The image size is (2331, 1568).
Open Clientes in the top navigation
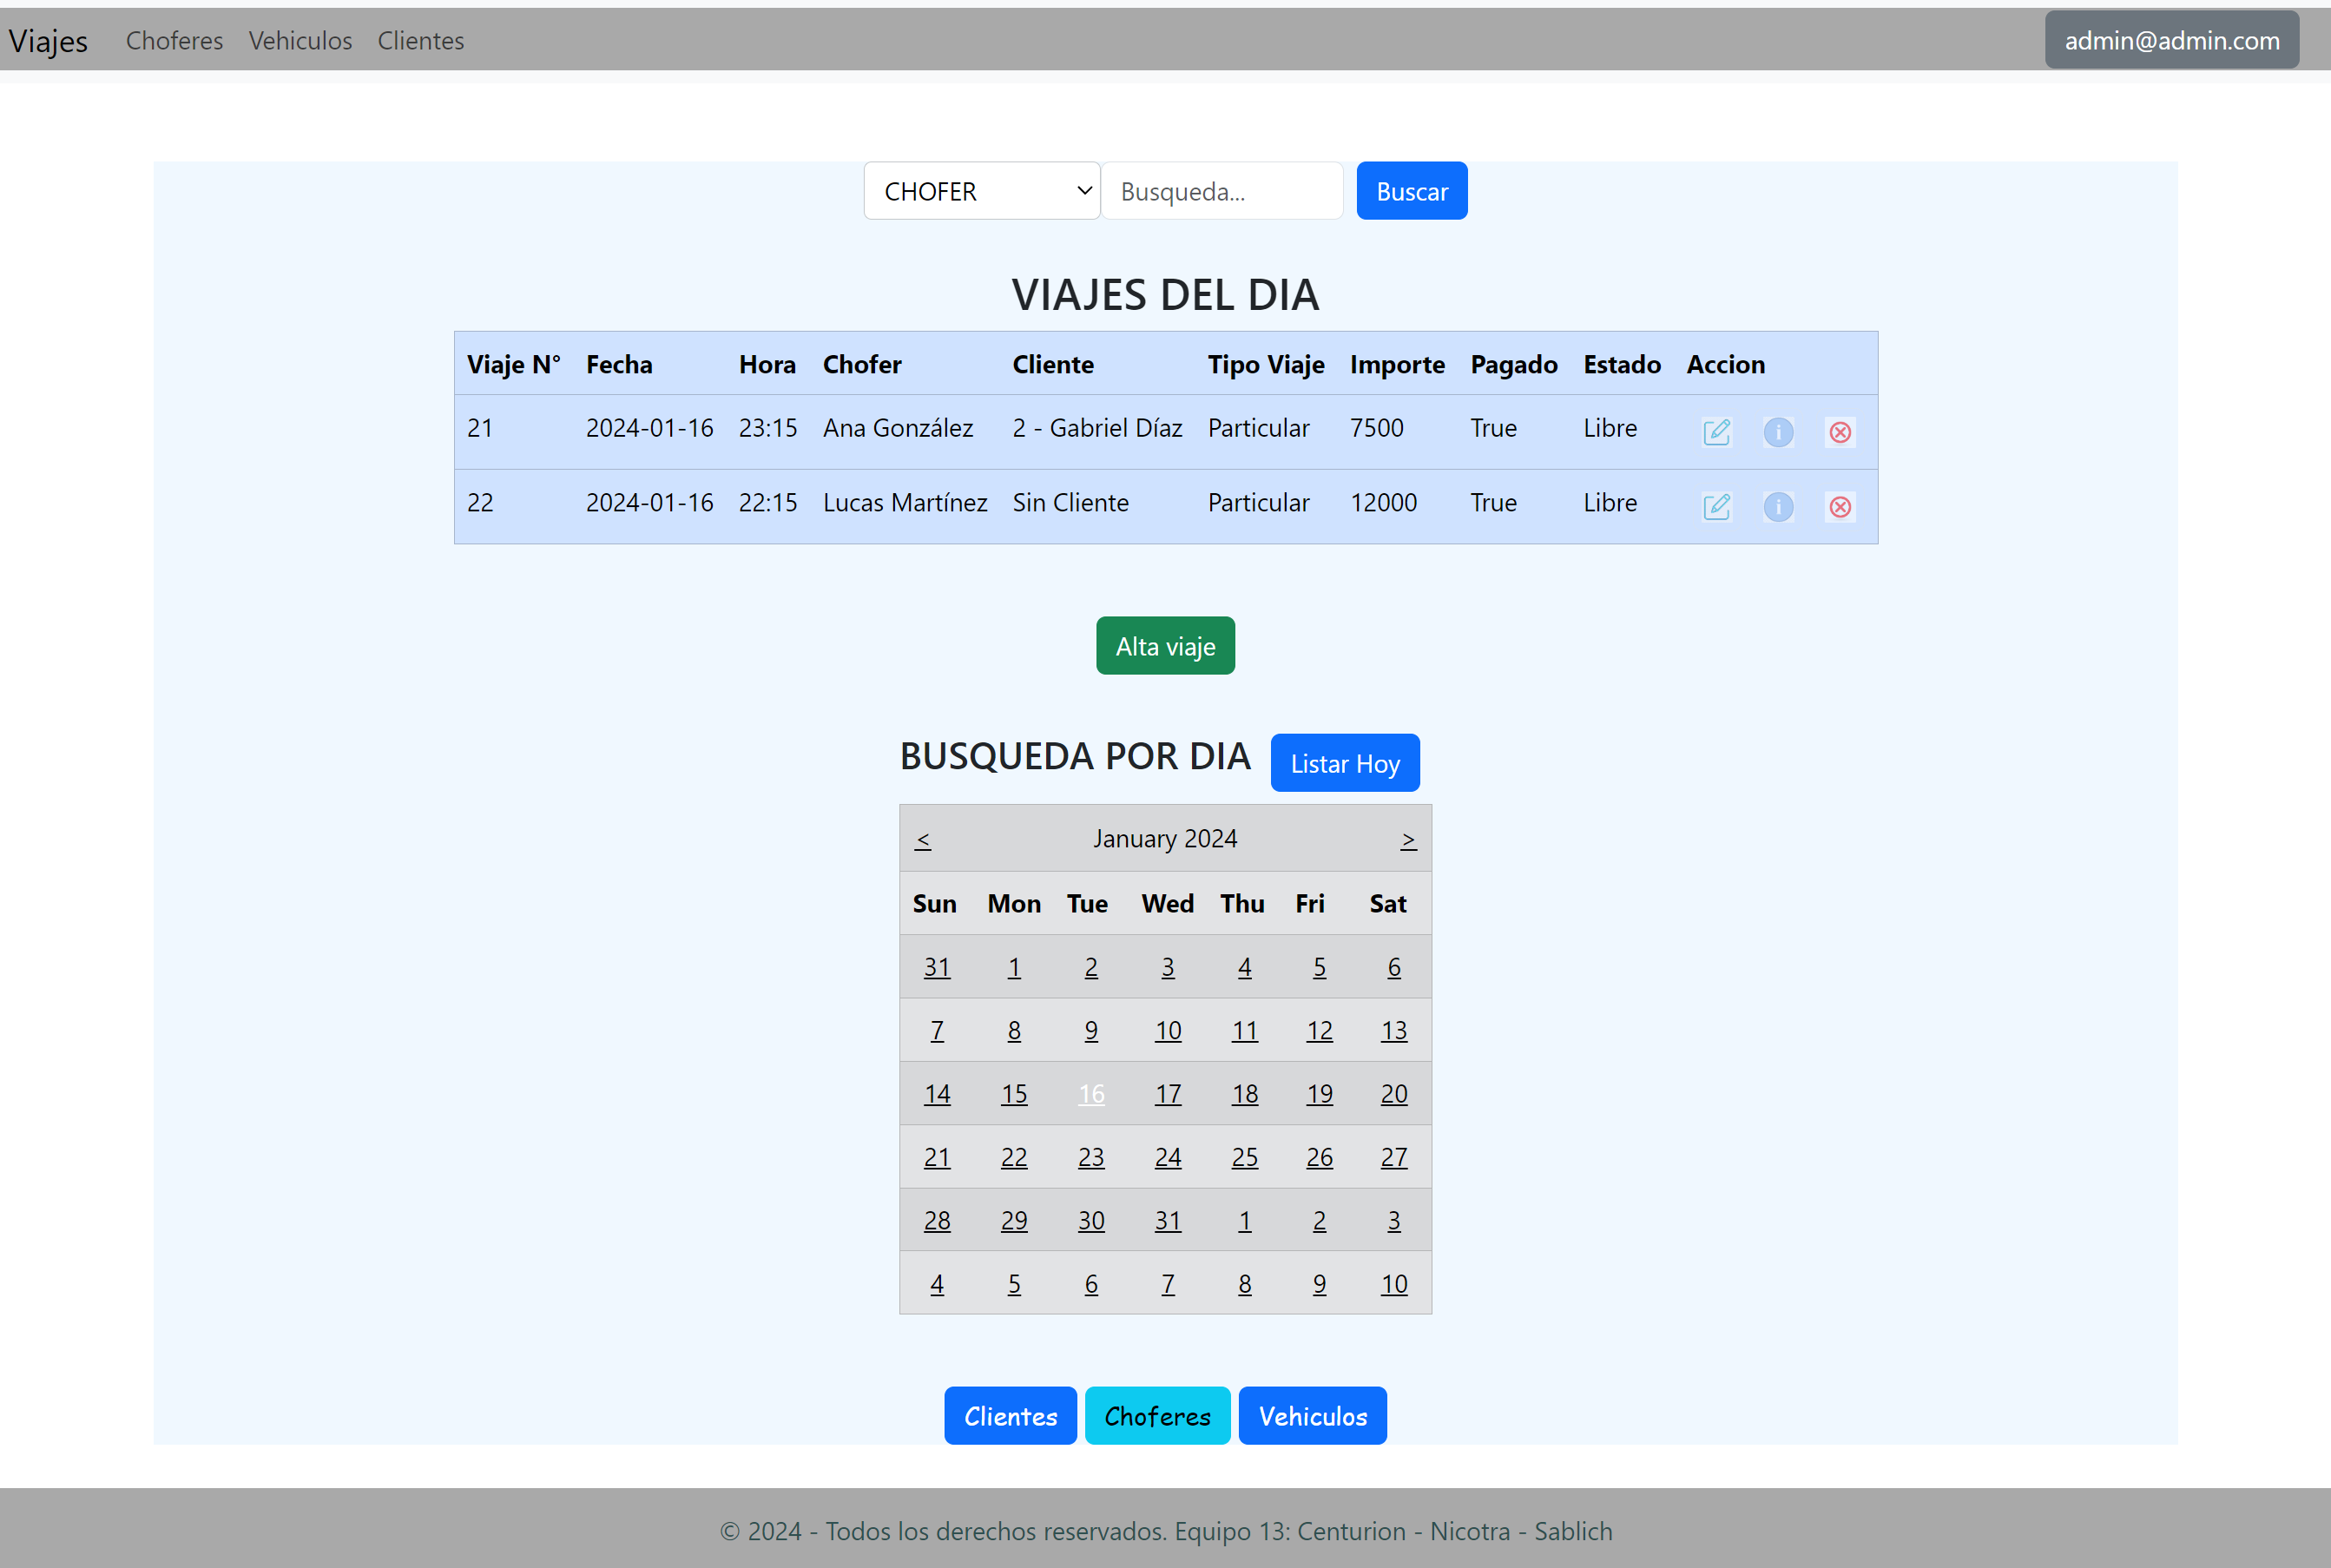click(x=420, y=41)
